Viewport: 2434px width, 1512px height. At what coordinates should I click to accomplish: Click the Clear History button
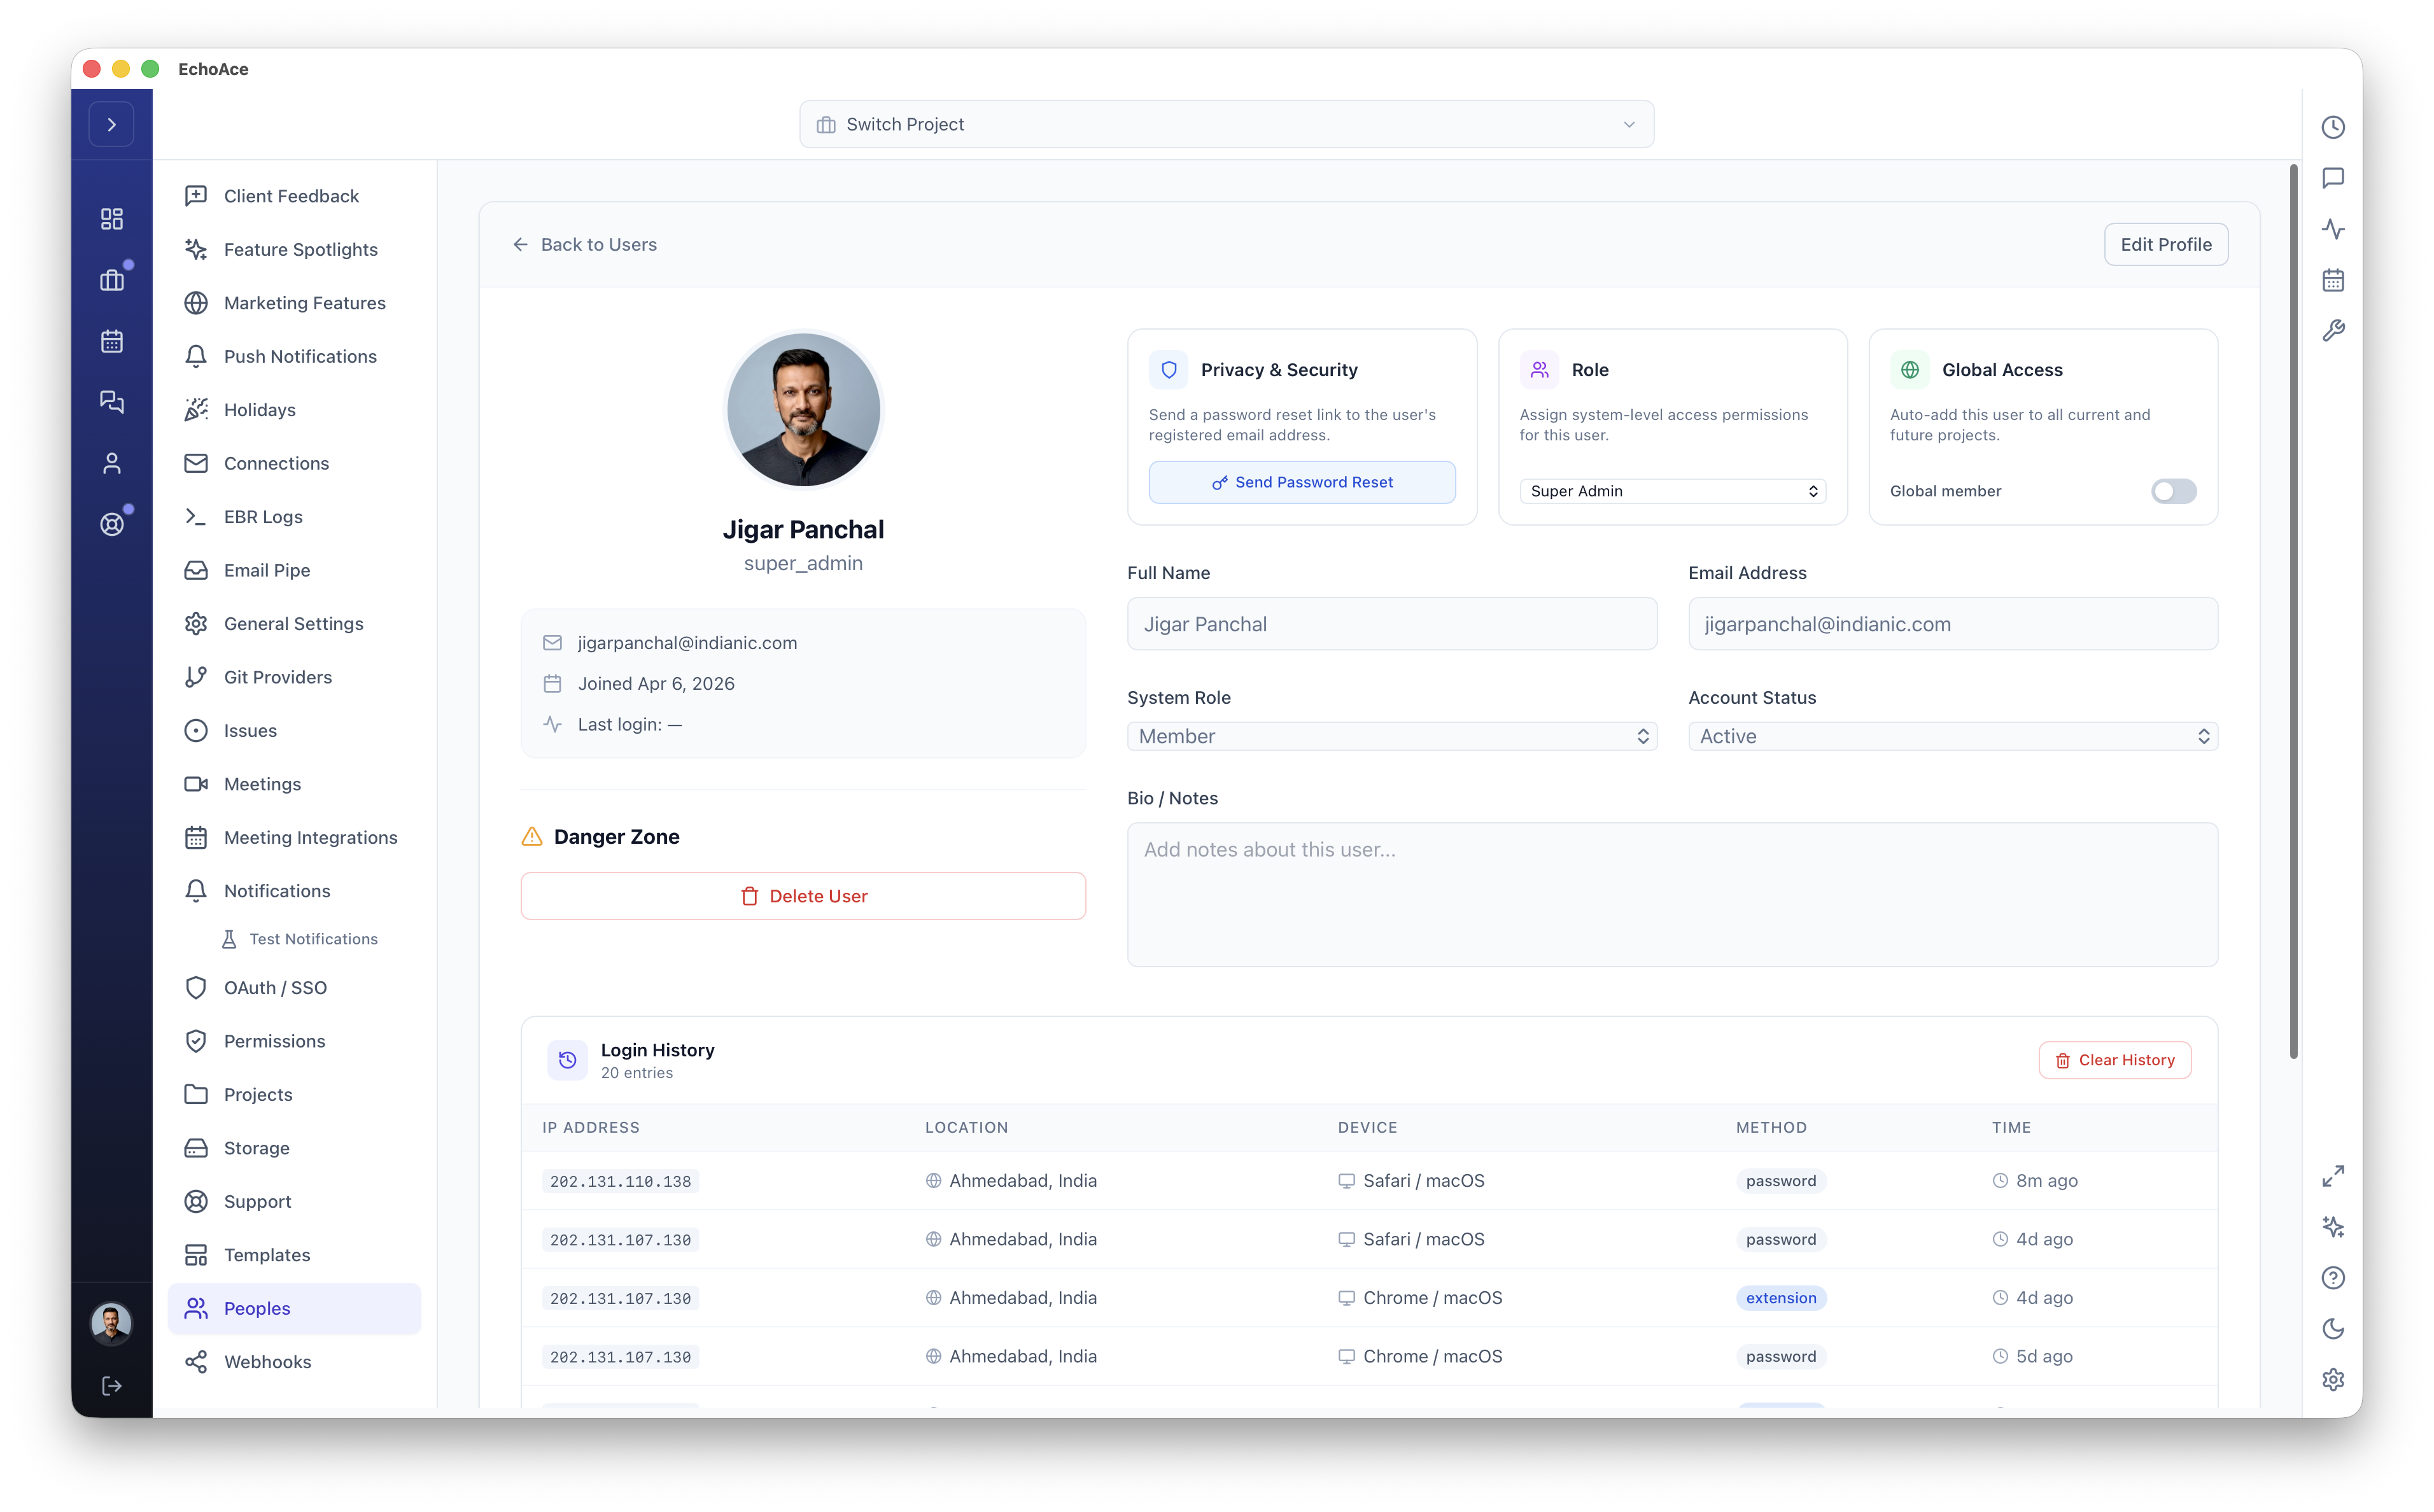point(2114,1060)
